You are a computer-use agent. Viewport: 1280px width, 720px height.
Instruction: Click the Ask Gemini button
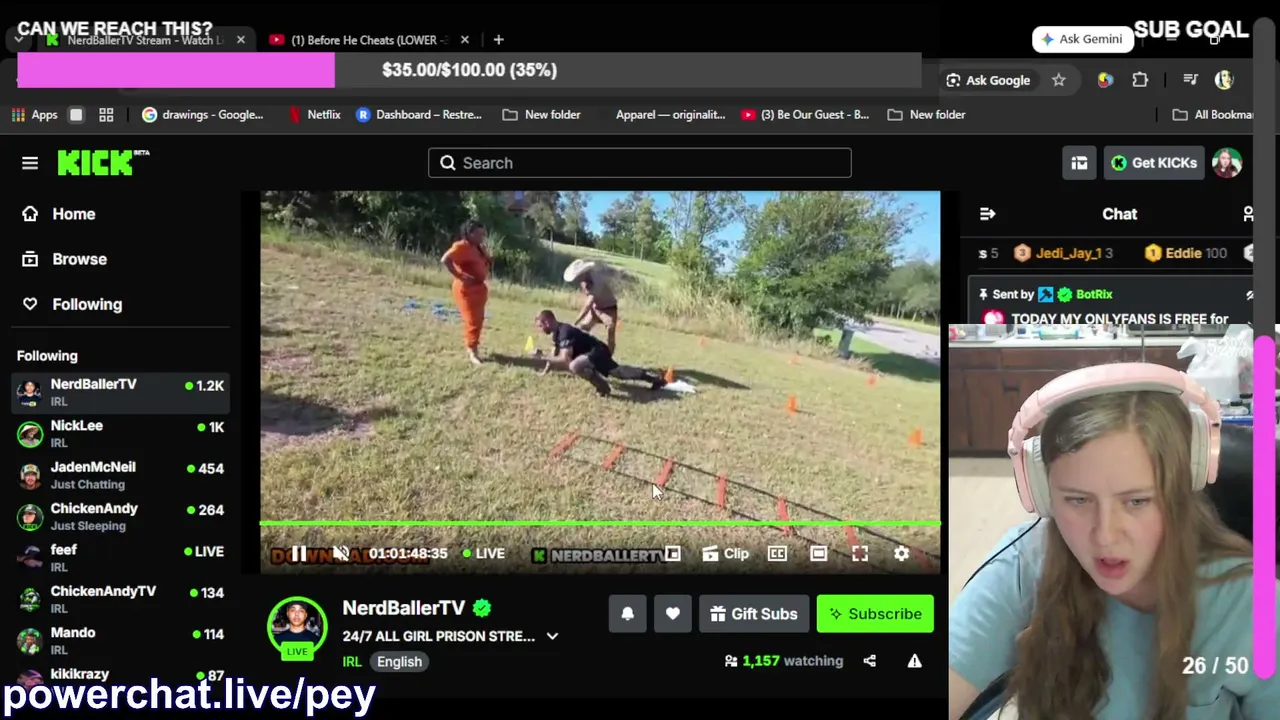coord(1082,39)
